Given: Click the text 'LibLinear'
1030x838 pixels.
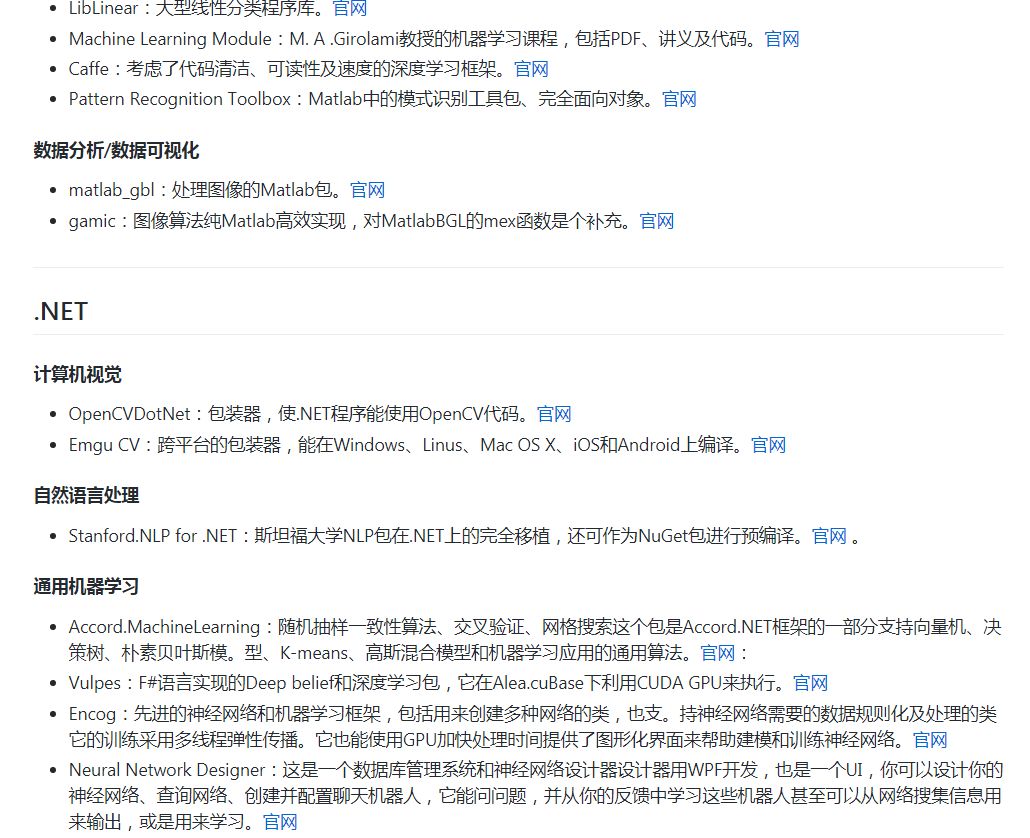Looking at the screenshot, I should click(x=103, y=9).
